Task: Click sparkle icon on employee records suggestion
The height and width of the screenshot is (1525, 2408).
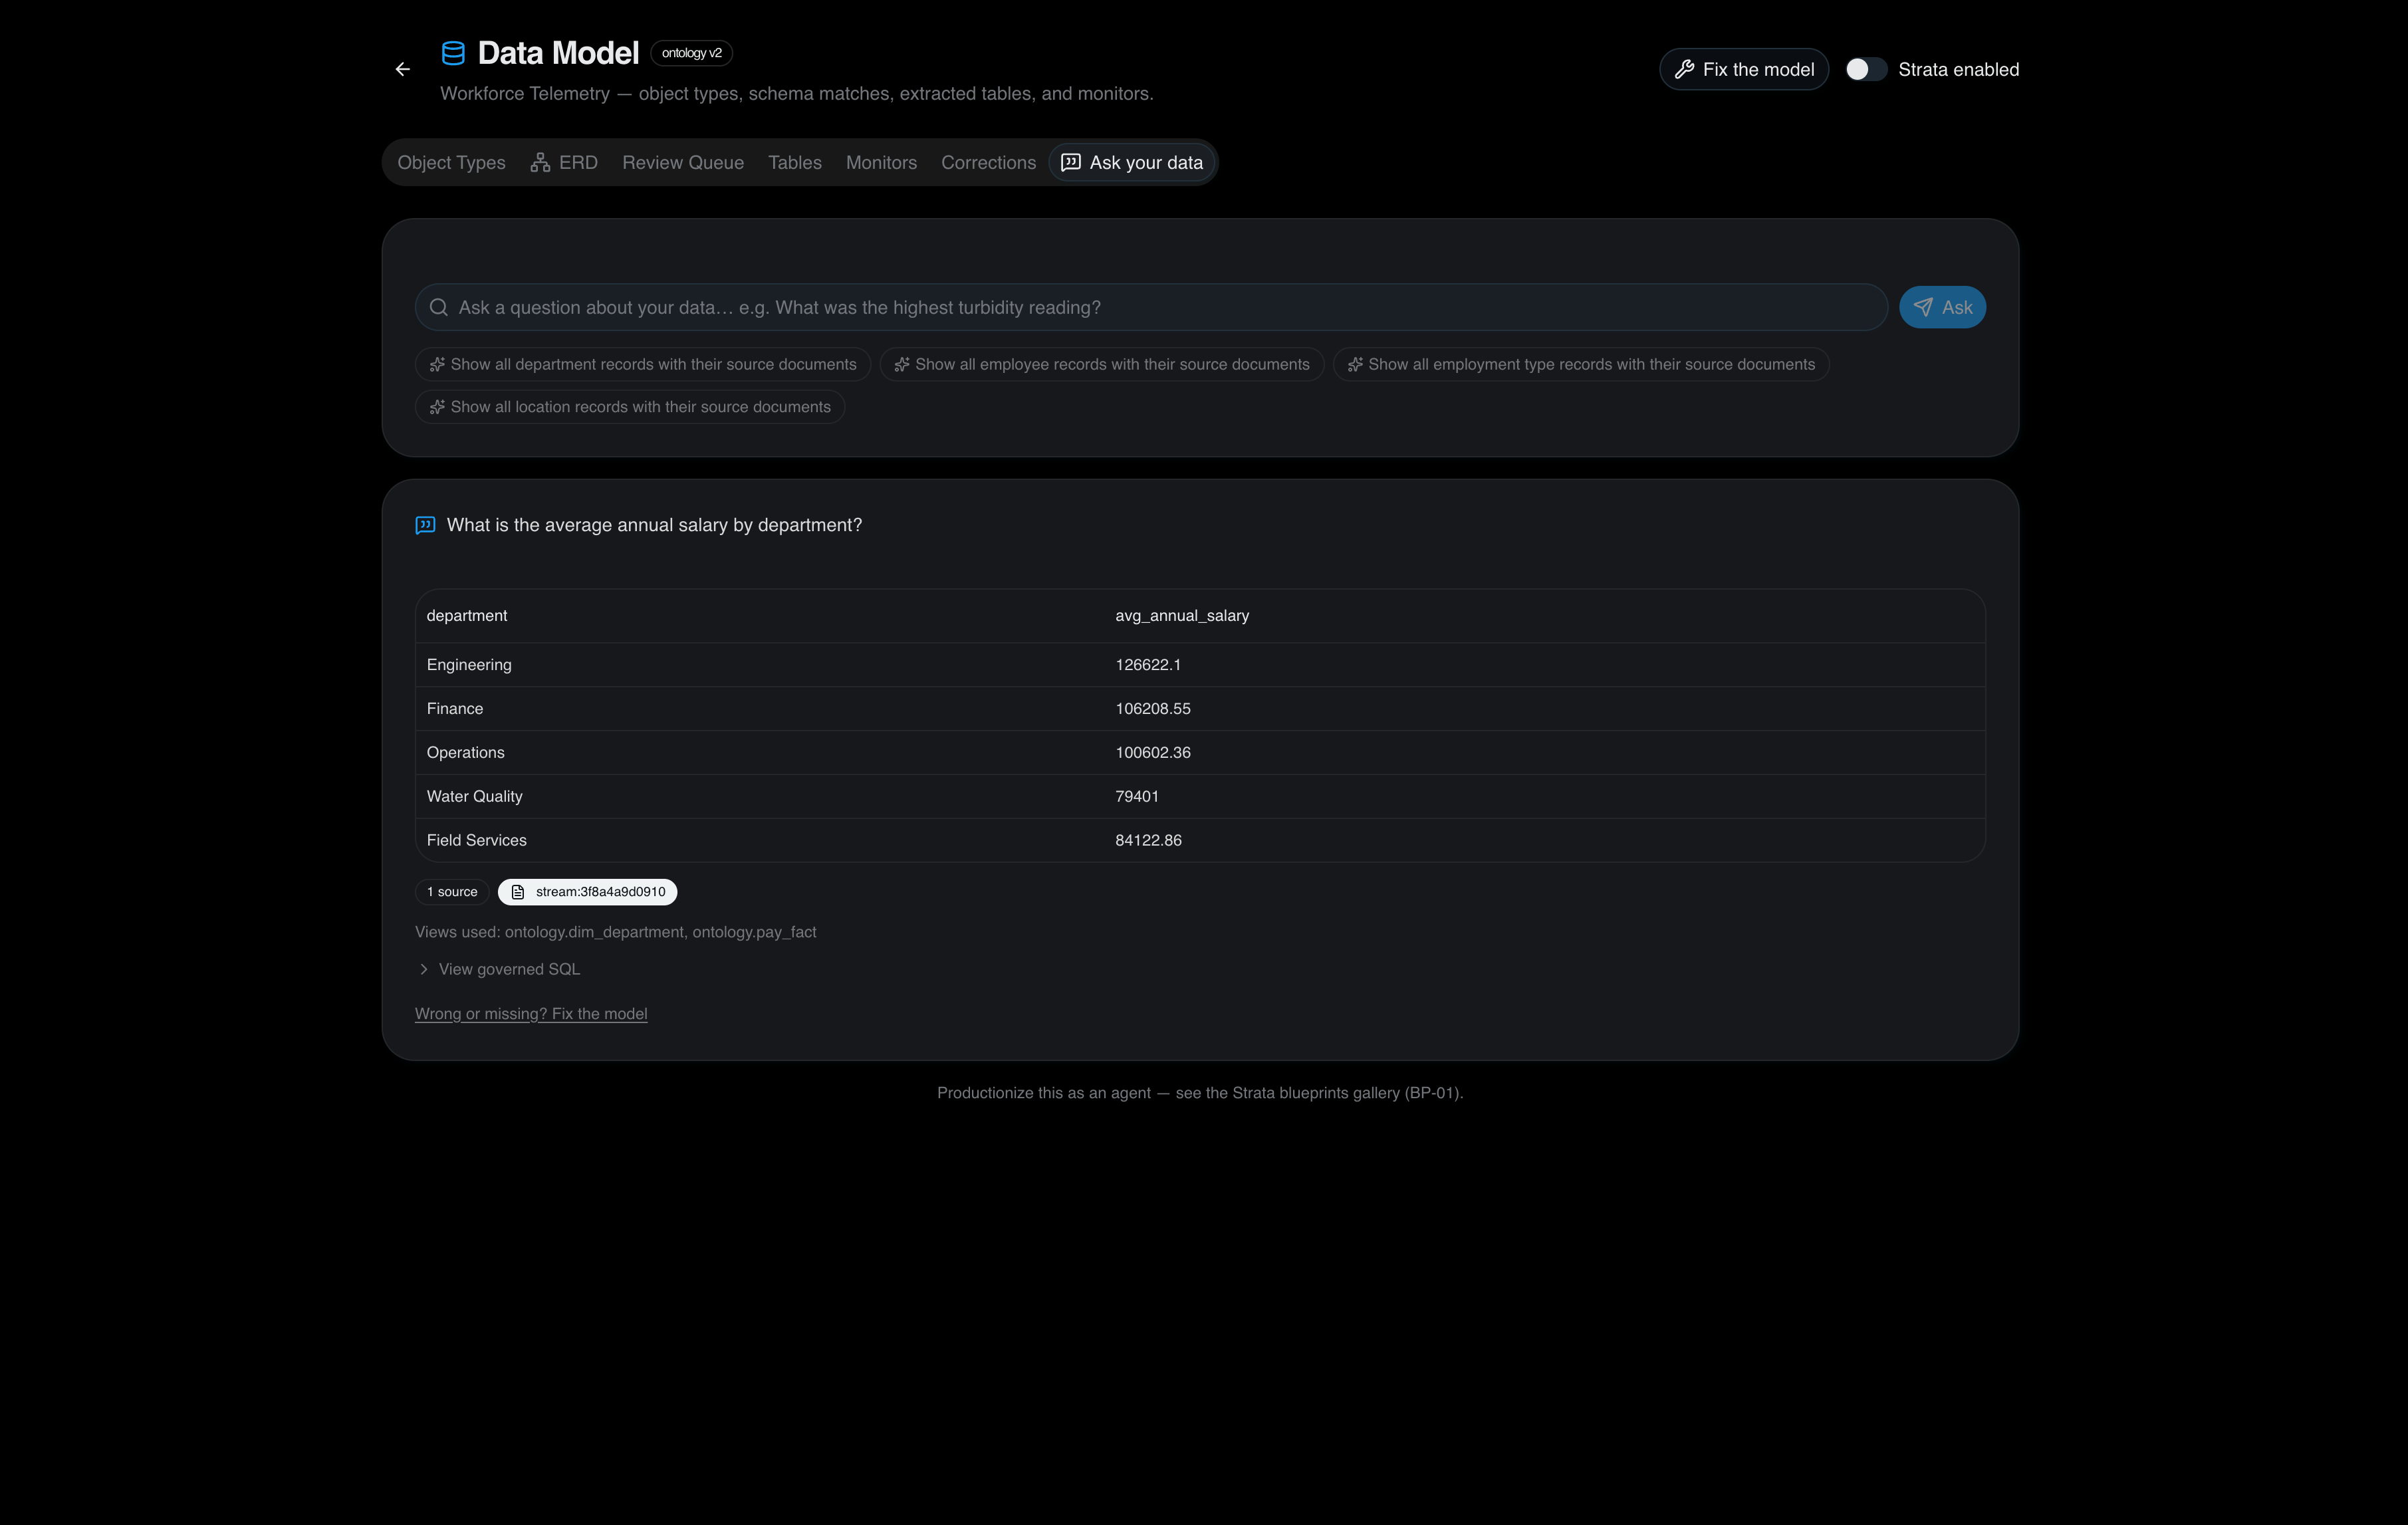Action: (902, 364)
